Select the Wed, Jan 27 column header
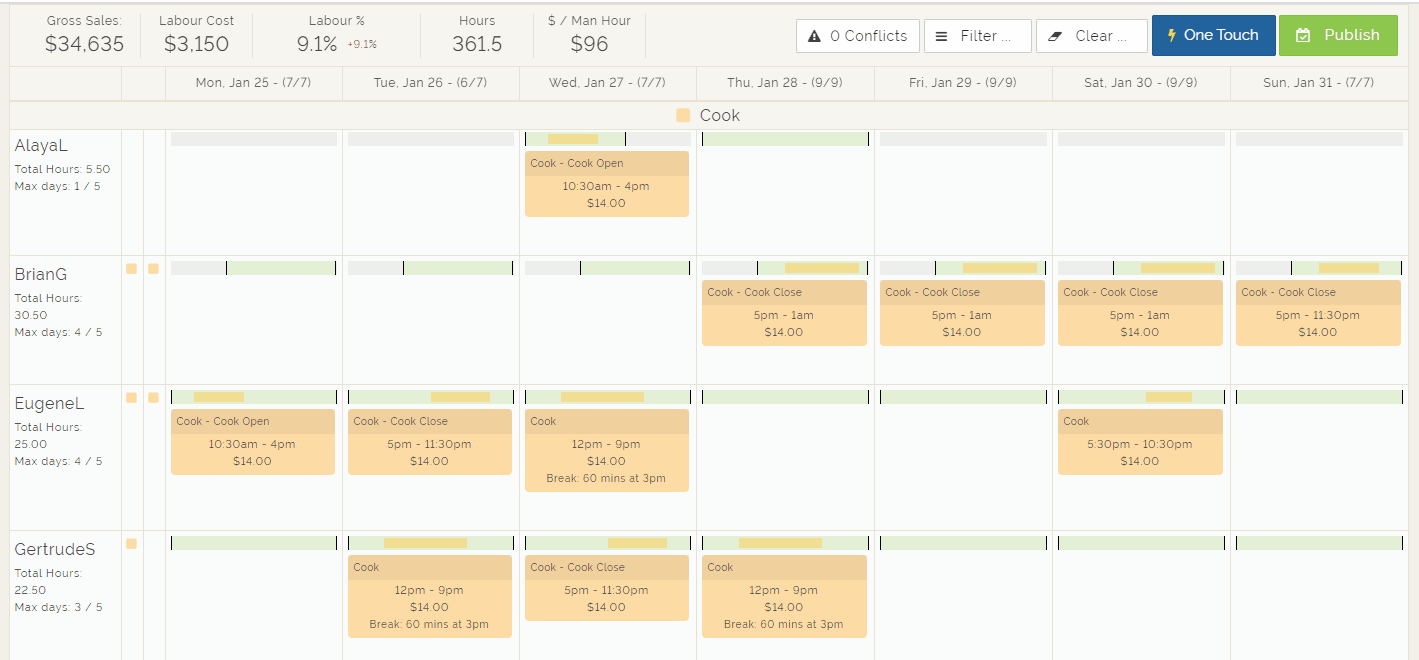 pos(606,82)
